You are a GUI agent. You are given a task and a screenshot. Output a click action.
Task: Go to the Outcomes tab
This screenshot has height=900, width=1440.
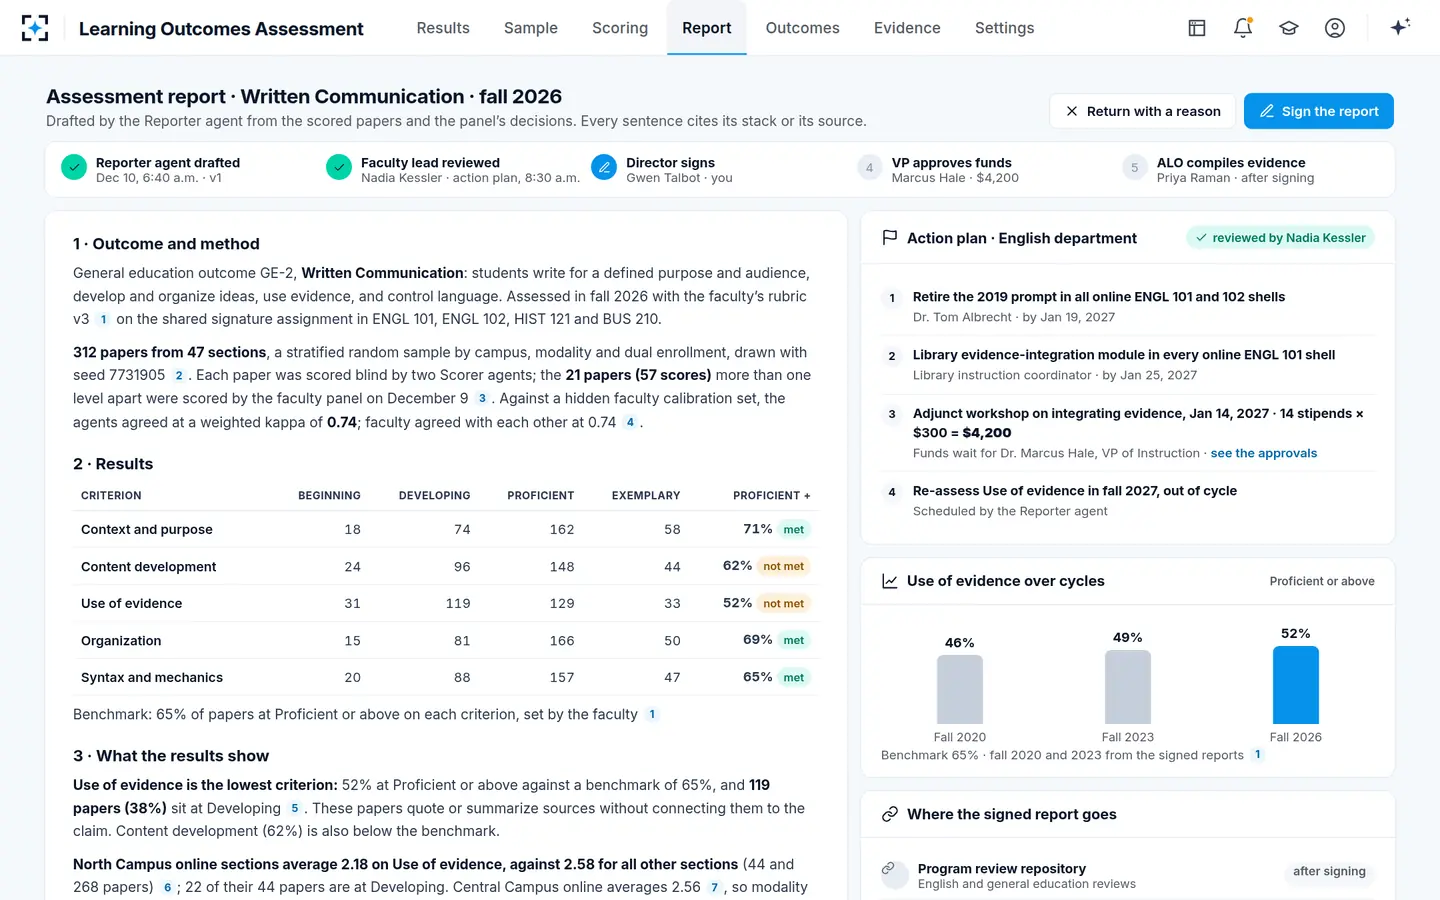[802, 28]
